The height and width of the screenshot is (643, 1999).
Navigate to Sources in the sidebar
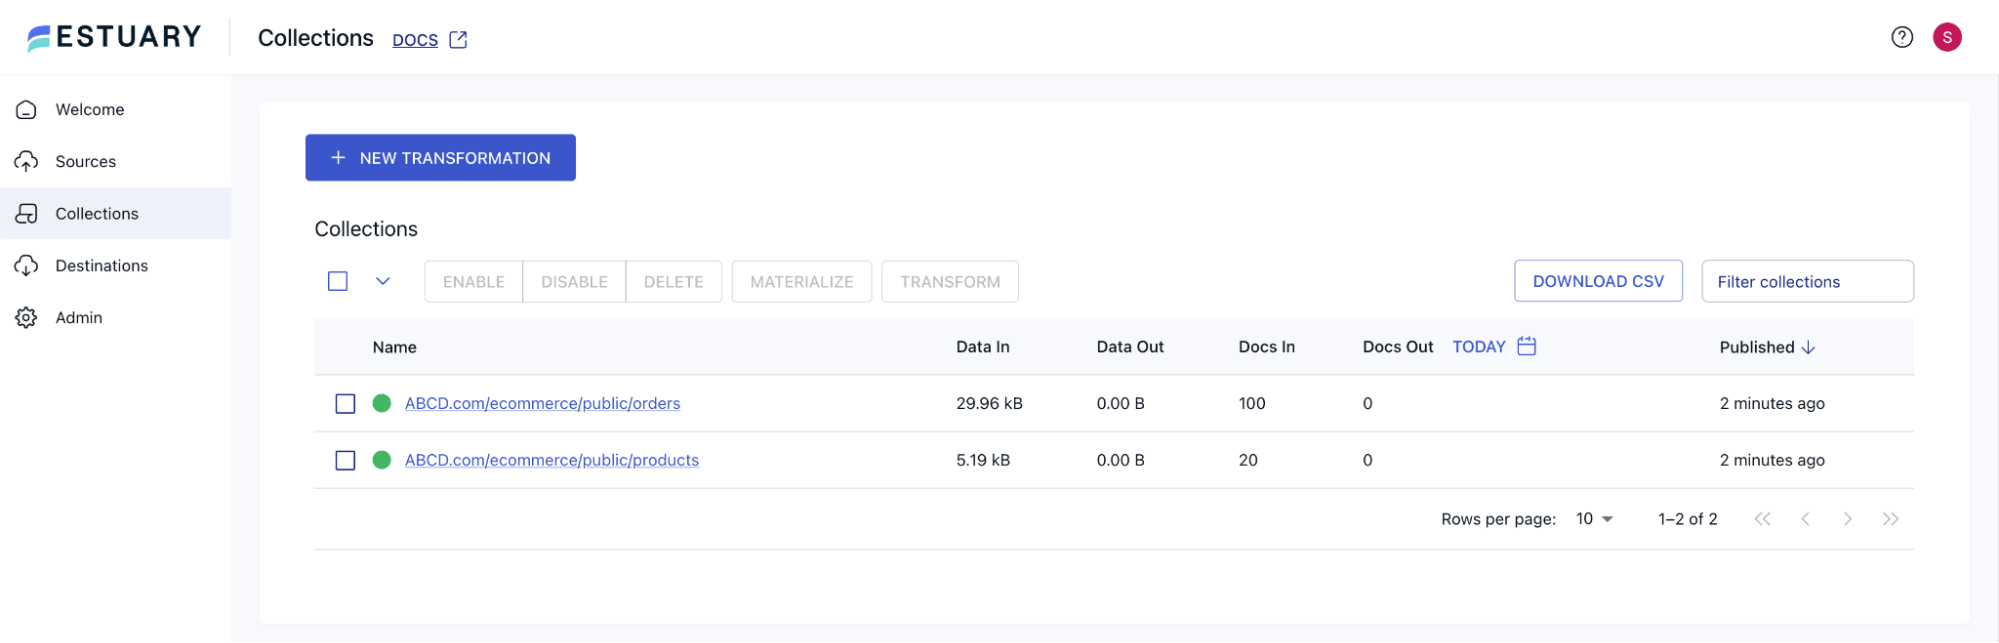(x=116, y=161)
